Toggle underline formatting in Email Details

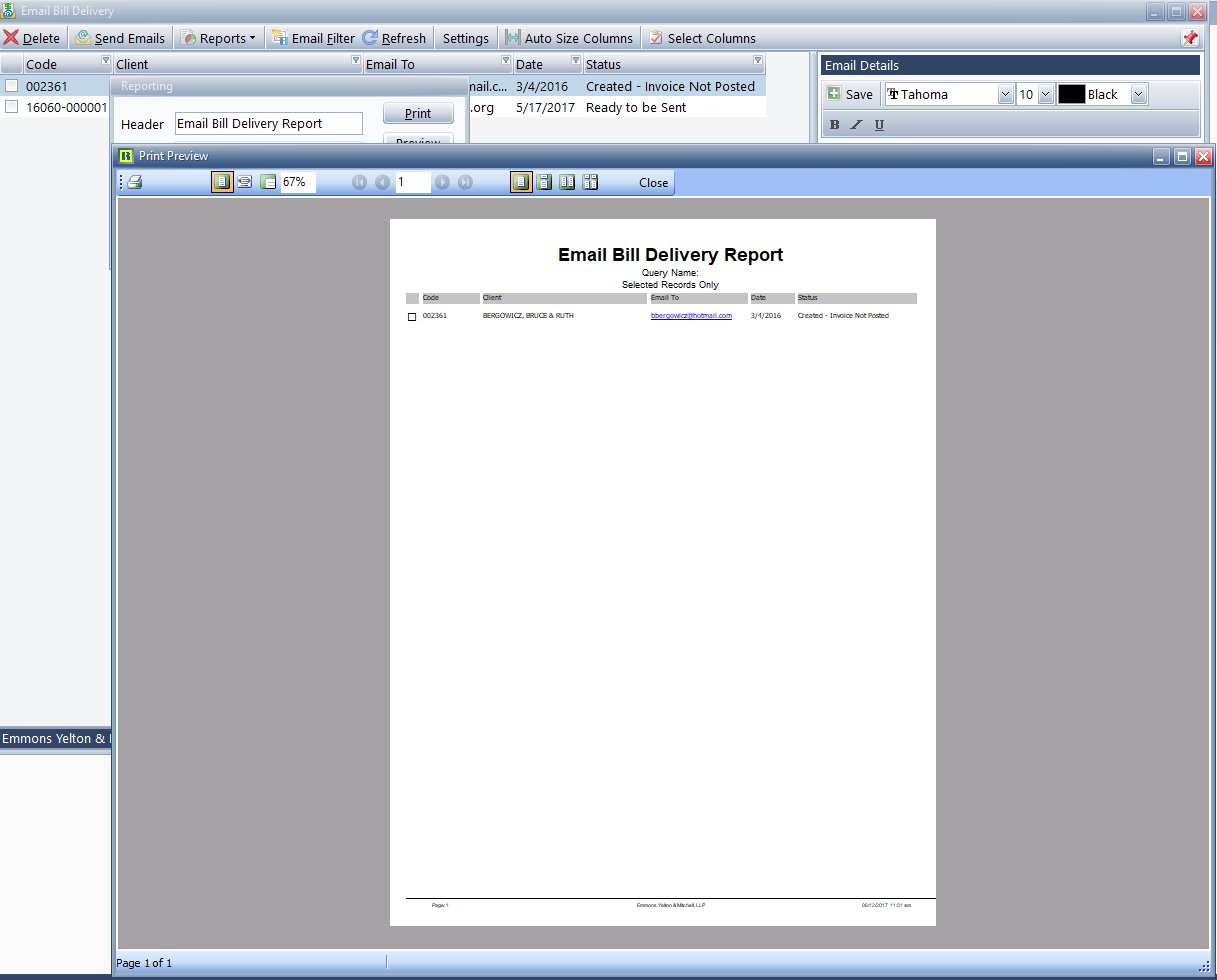pos(879,125)
